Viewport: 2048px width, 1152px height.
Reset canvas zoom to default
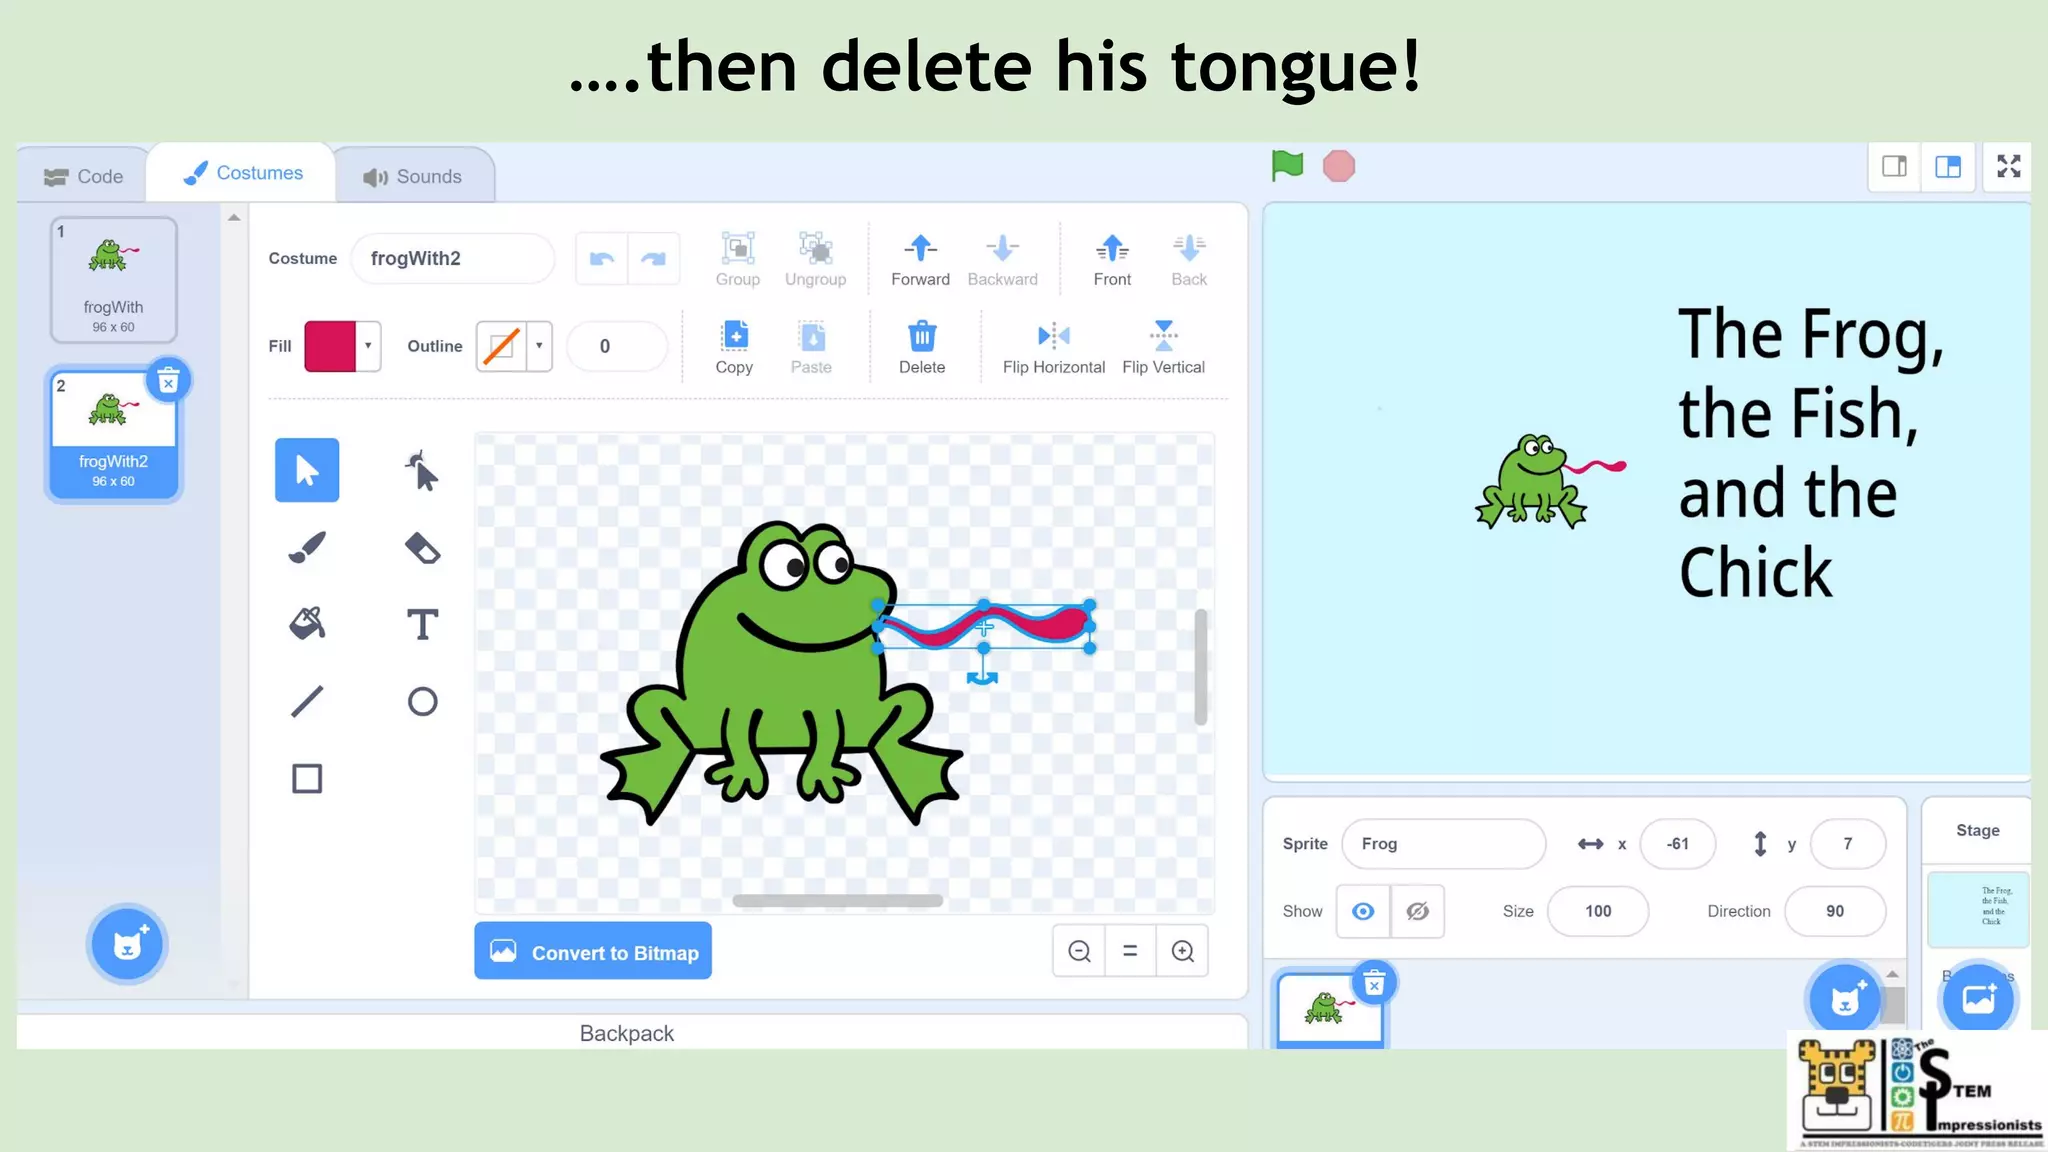point(1130,951)
